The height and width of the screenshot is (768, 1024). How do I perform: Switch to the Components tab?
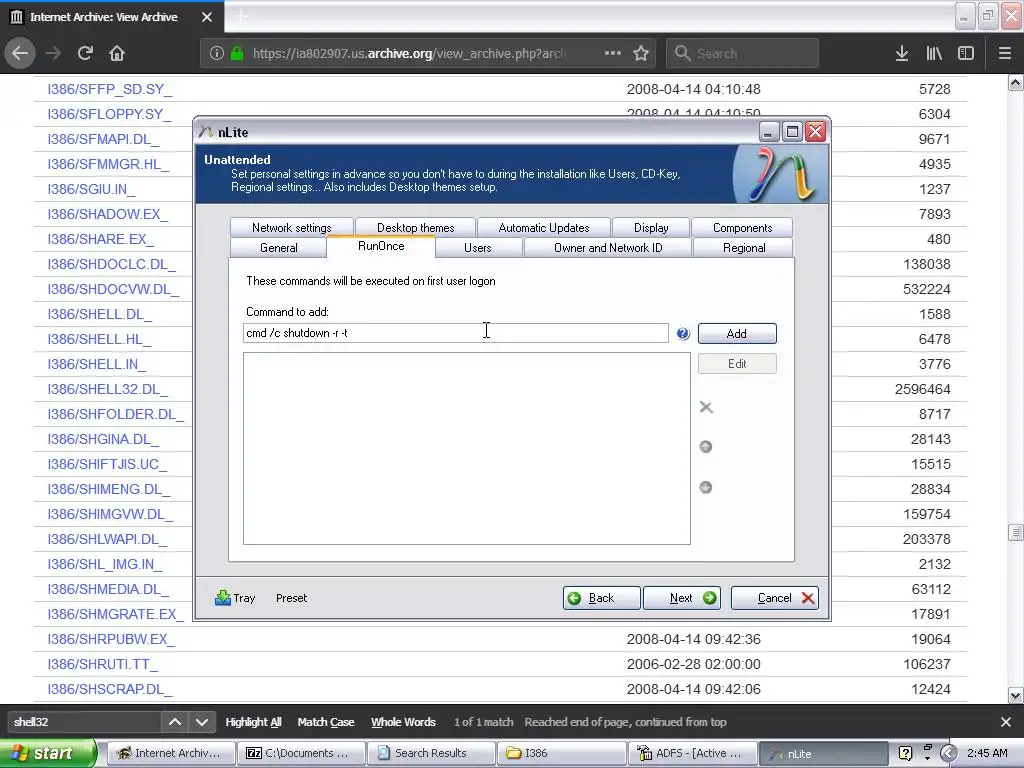click(743, 228)
